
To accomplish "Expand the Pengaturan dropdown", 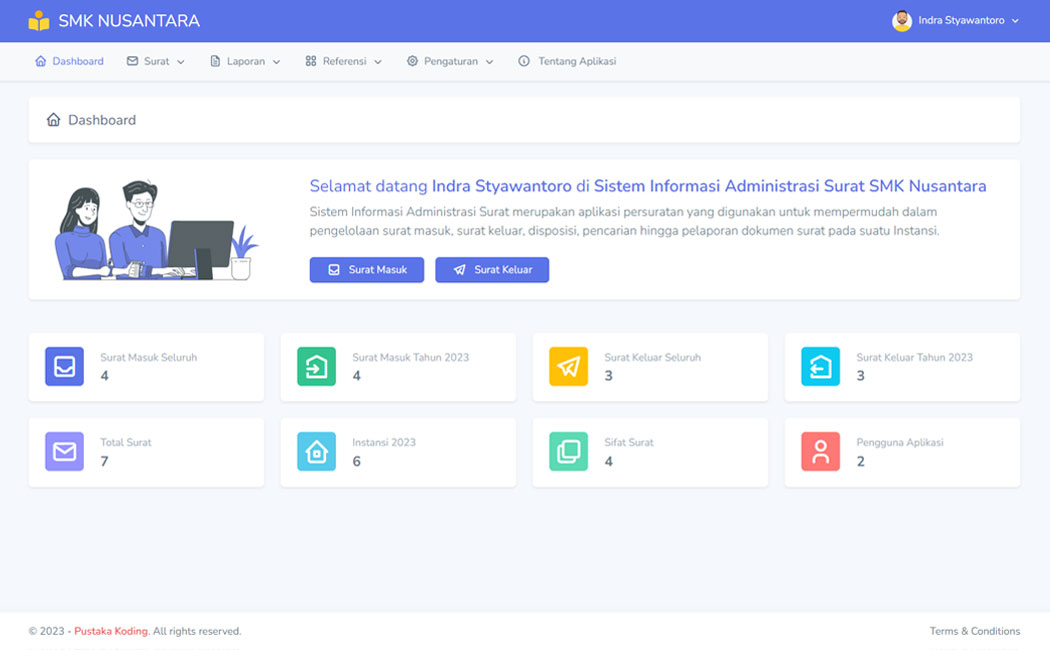I will point(449,61).
